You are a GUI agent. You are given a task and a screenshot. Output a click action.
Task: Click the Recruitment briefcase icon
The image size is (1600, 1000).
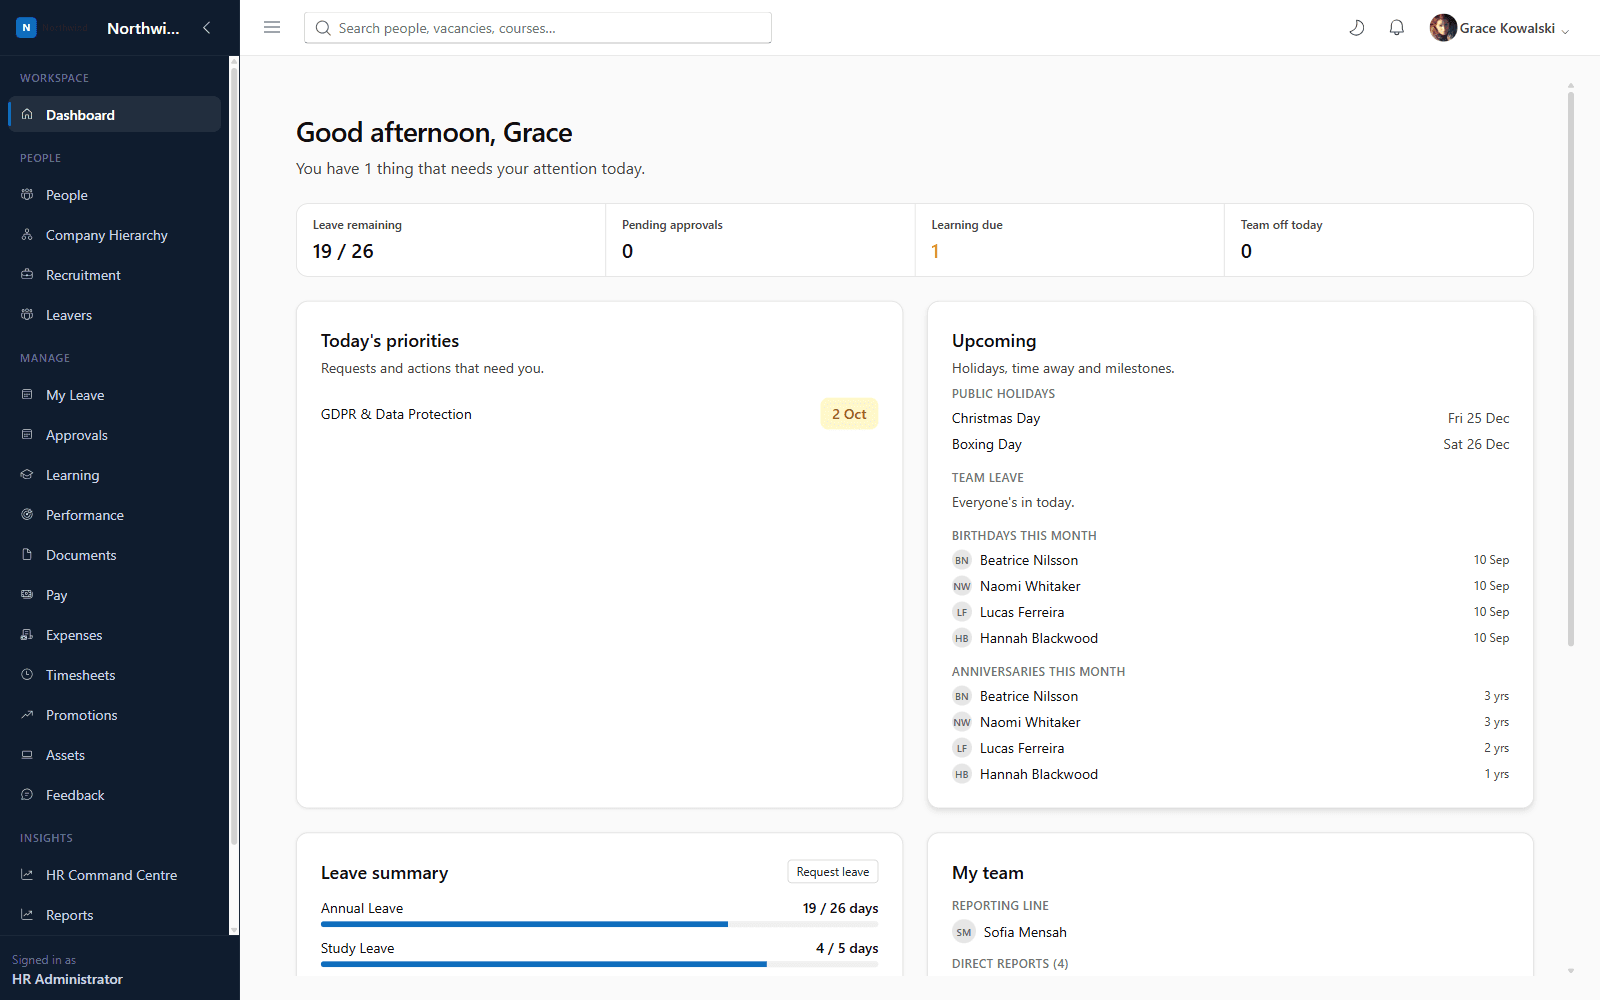coord(27,275)
